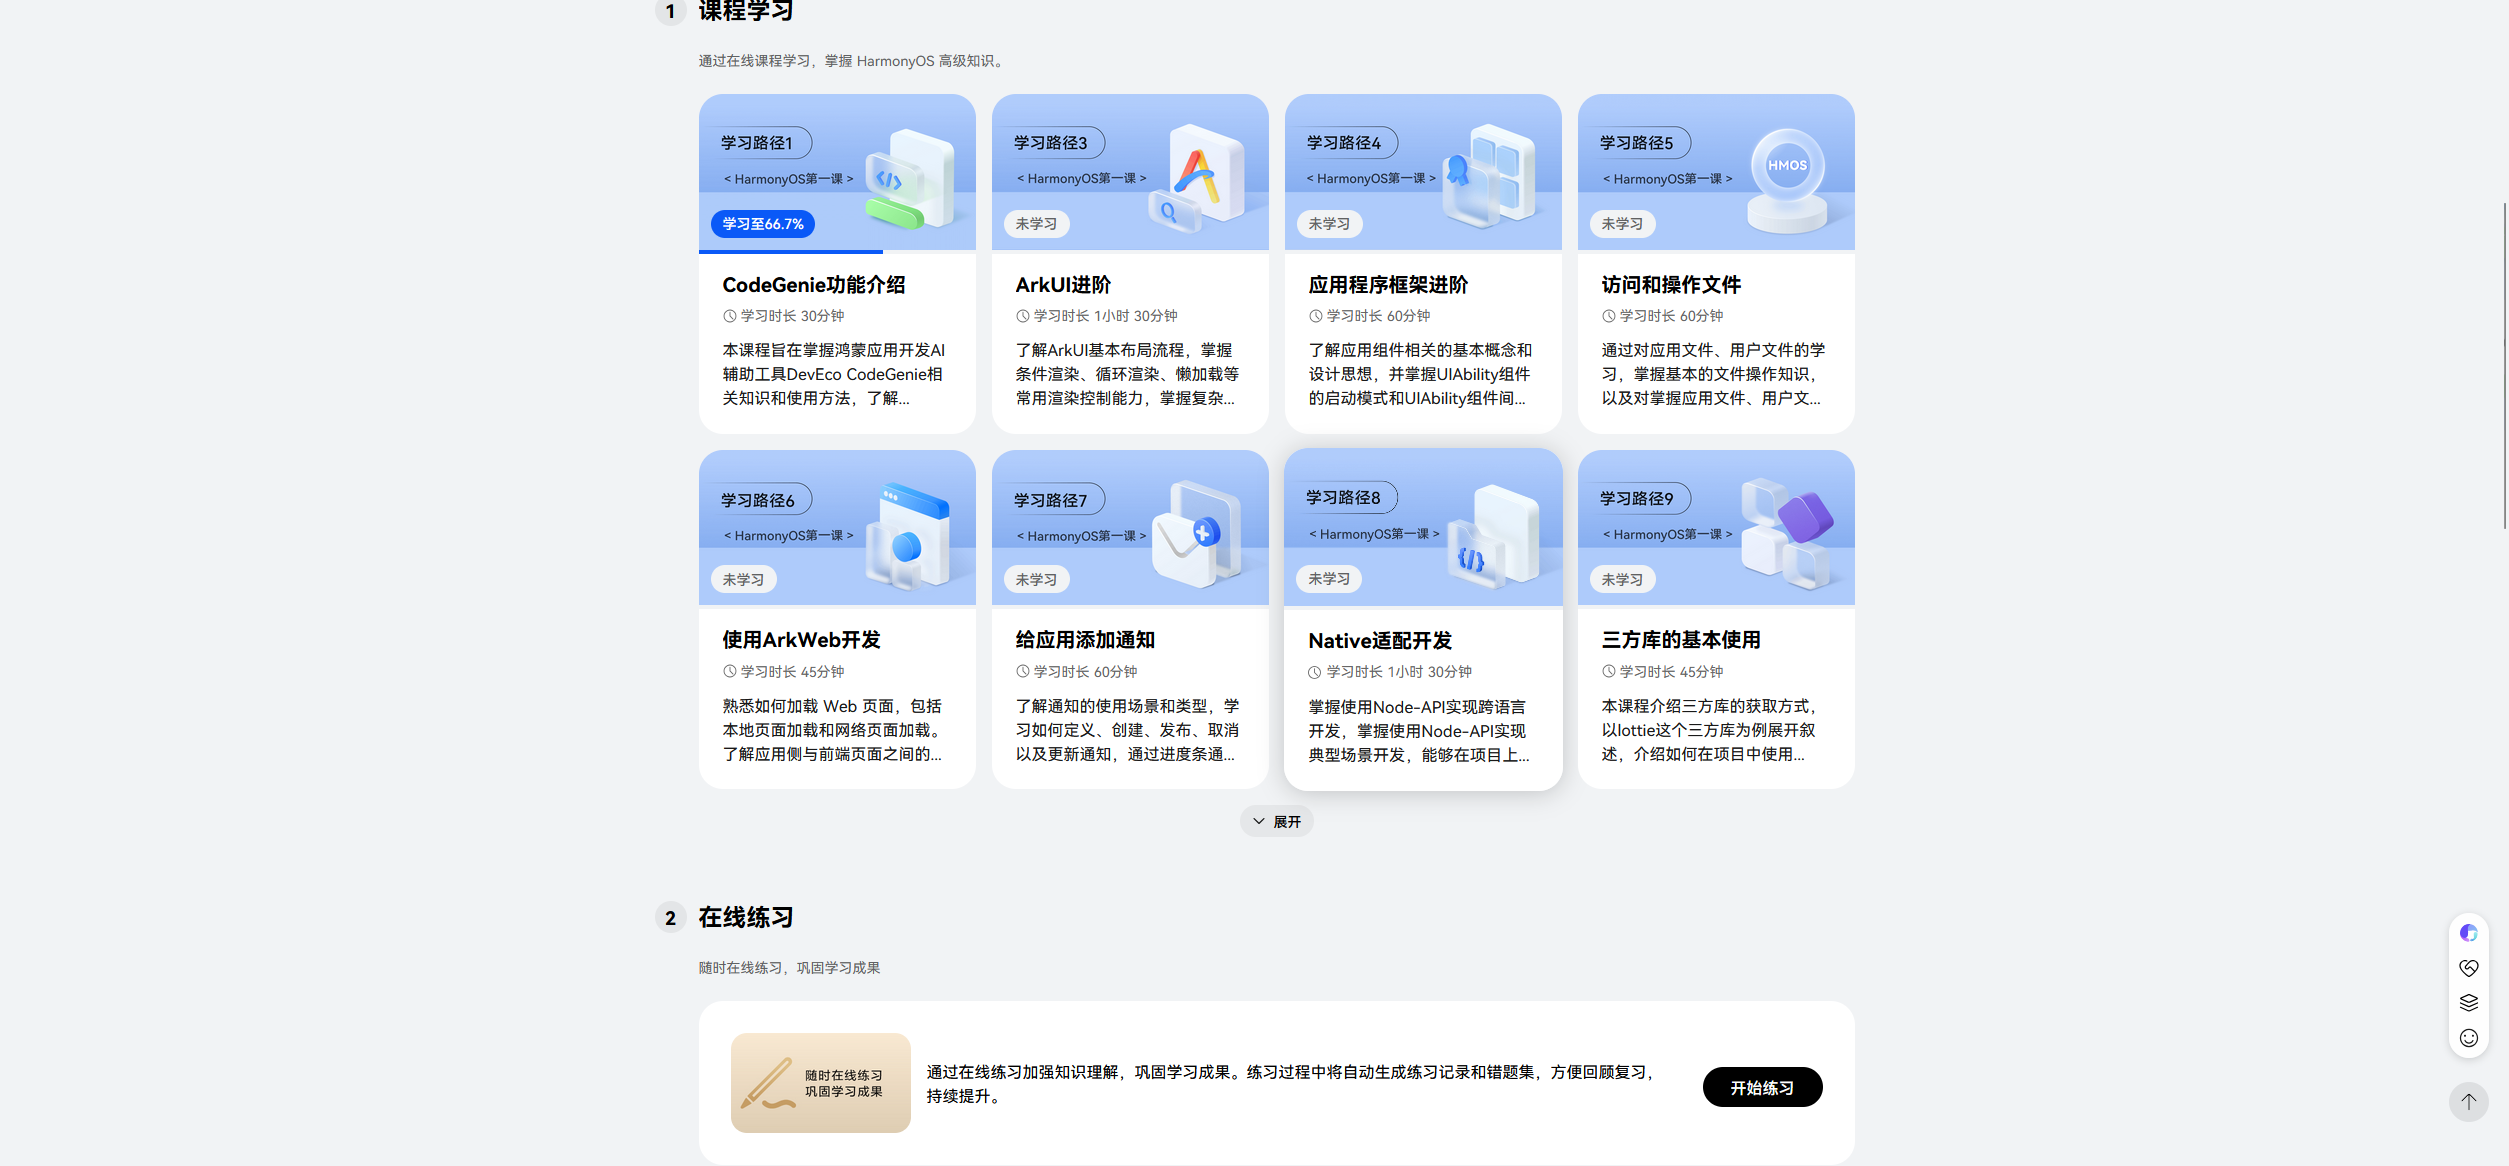The image size is (2509, 1166).
Task: Select the 学习路径7 label tag
Action: click(1049, 500)
